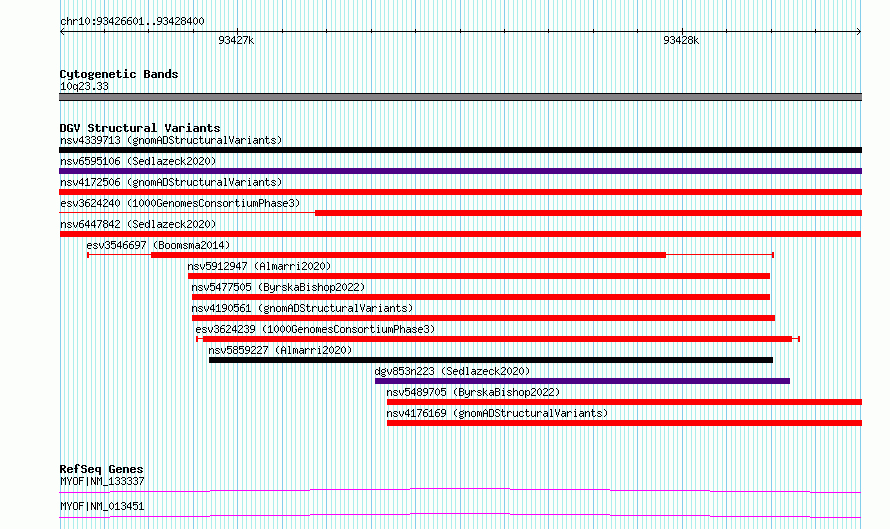Click the nsv5477505 (ByrskaBishop2022) label
The width and height of the screenshot is (890, 529).
coord(278,287)
